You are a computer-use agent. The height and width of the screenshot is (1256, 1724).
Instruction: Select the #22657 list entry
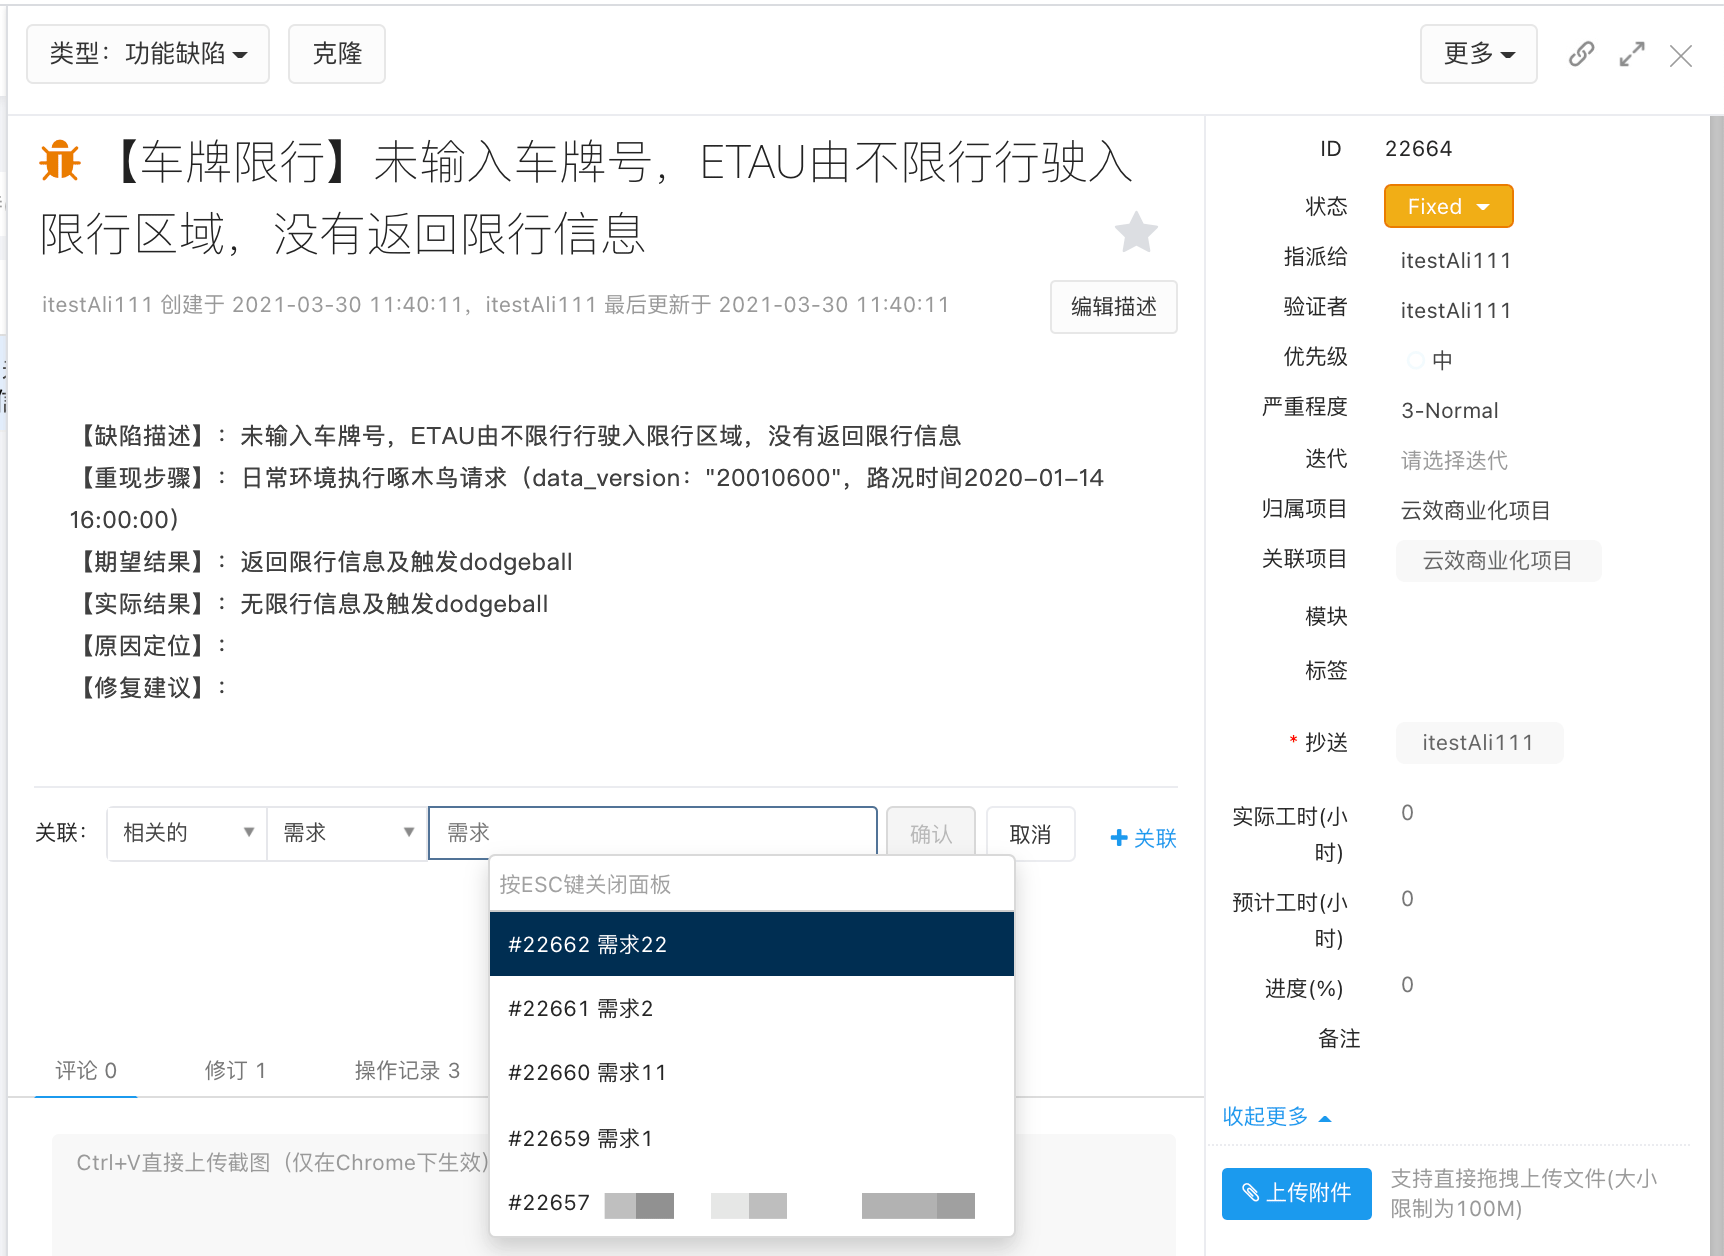click(752, 1203)
